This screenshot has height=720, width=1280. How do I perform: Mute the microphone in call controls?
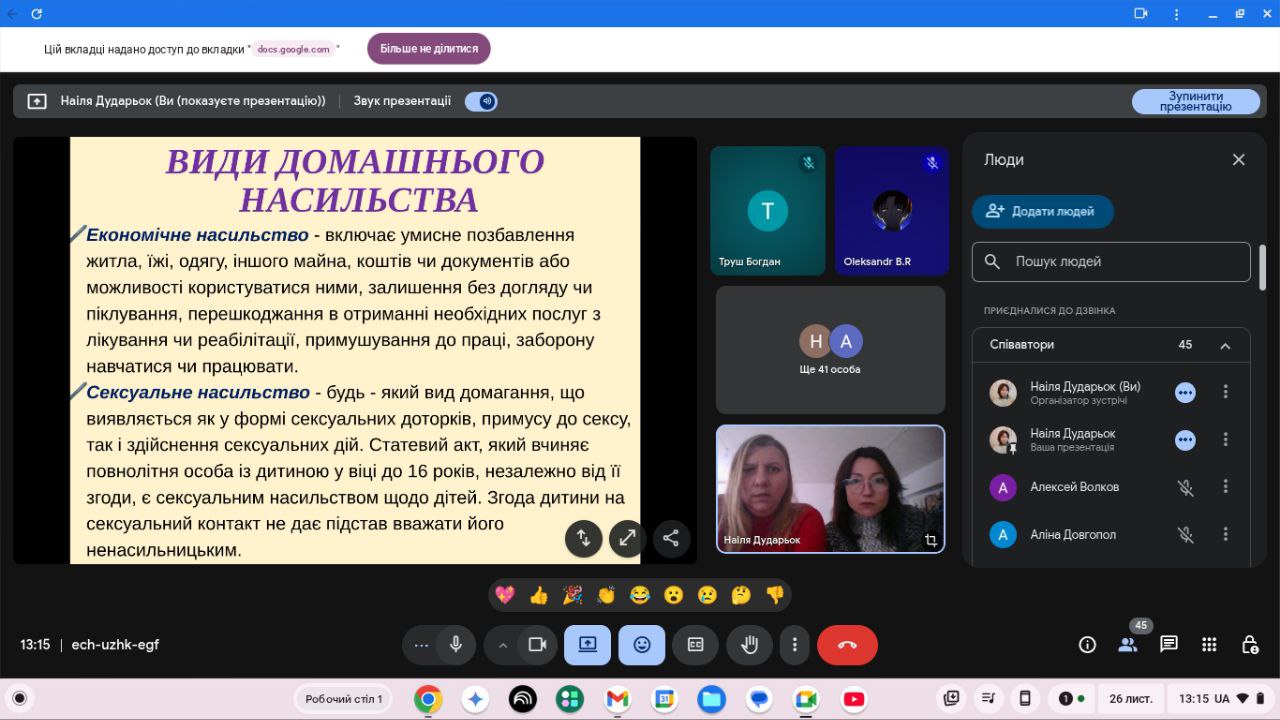[456, 645]
